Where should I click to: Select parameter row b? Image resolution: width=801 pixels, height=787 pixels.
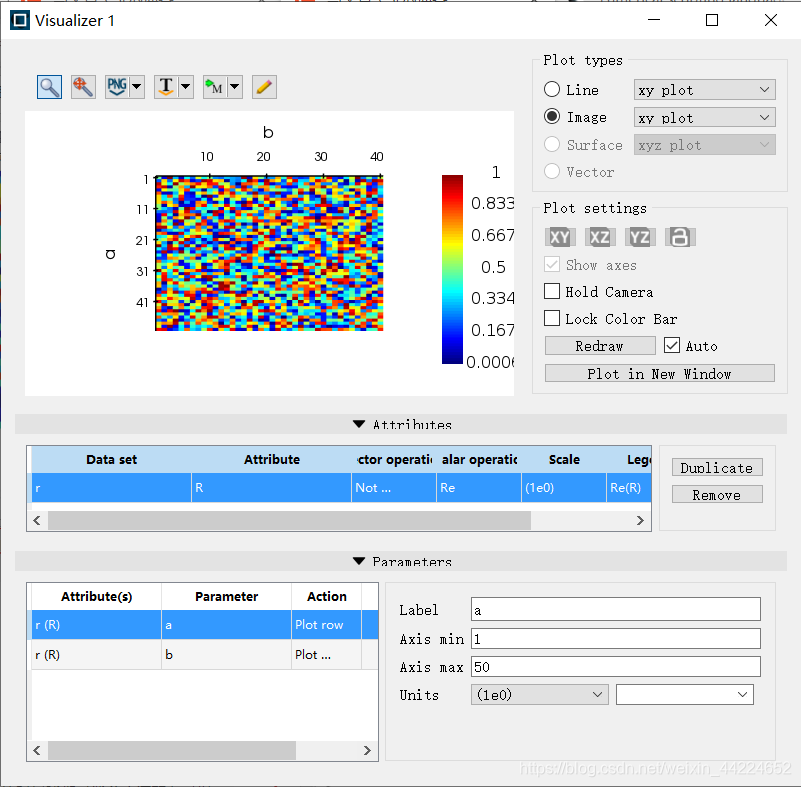point(204,655)
